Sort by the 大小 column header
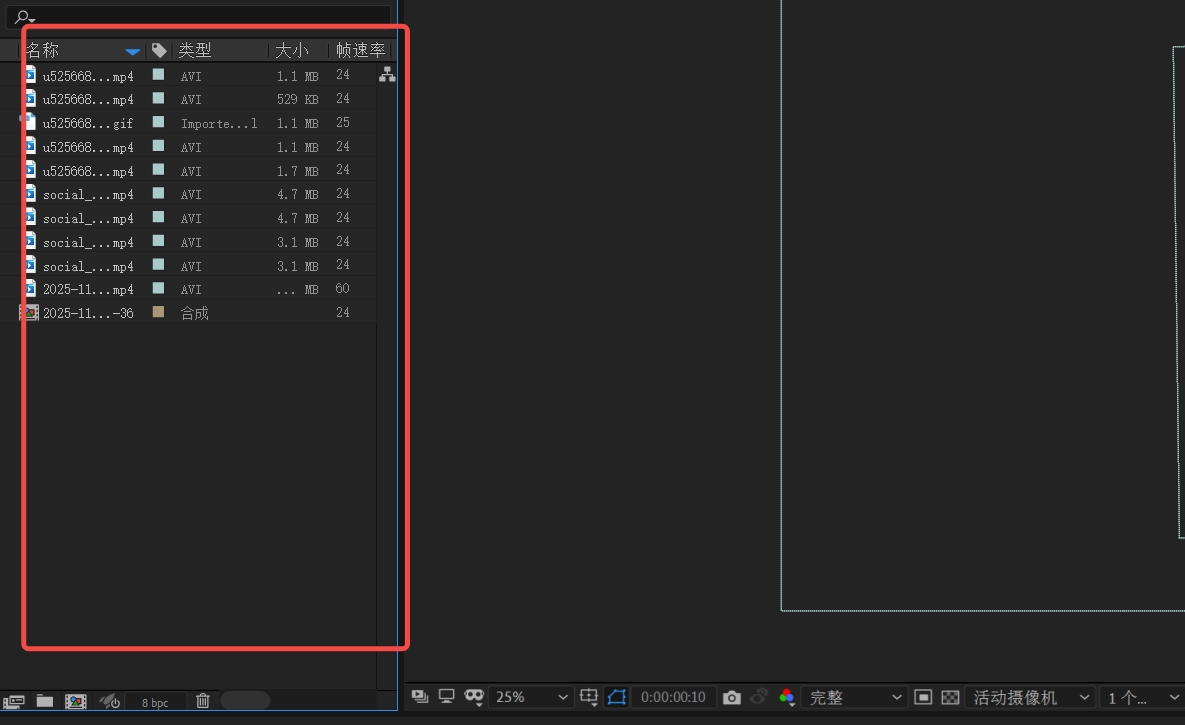Viewport: 1185px width, 725px height. (x=292, y=50)
